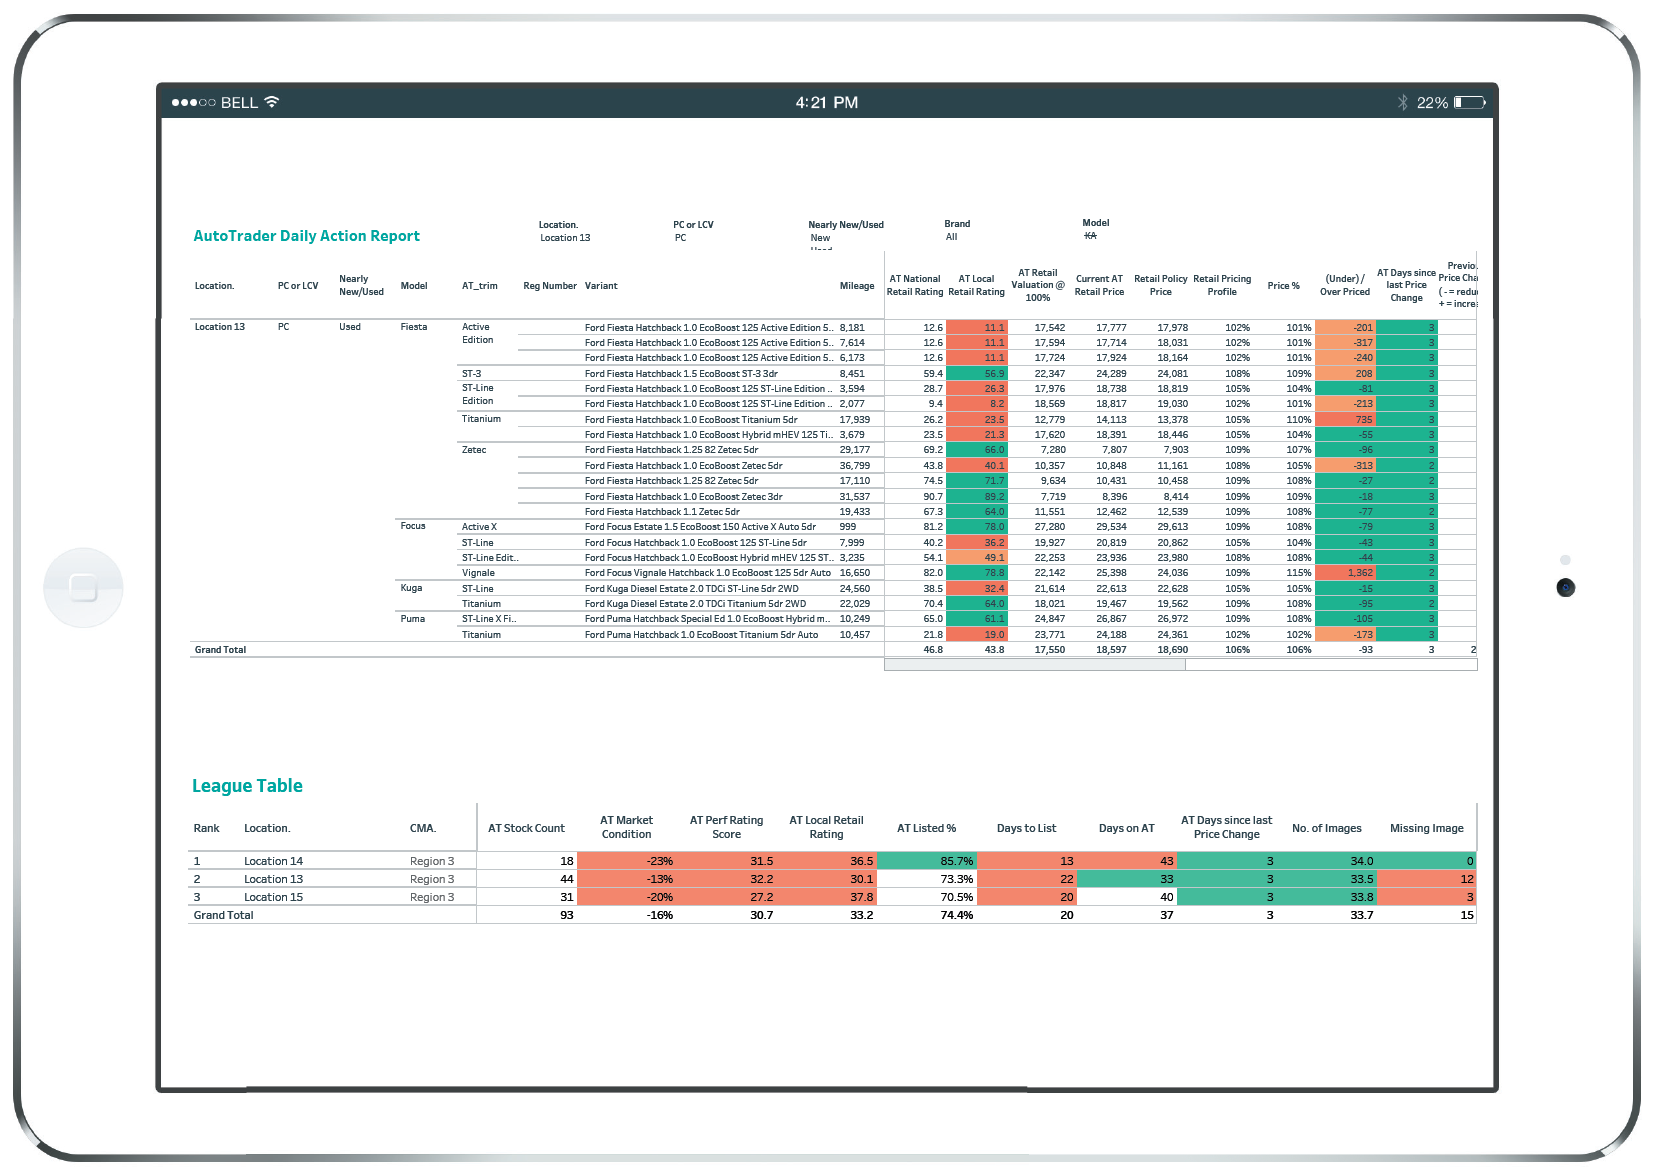This screenshot has height=1174, width=1656.
Task: Open the Model filter dropdown
Action: pyautogui.click(x=1091, y=236)
